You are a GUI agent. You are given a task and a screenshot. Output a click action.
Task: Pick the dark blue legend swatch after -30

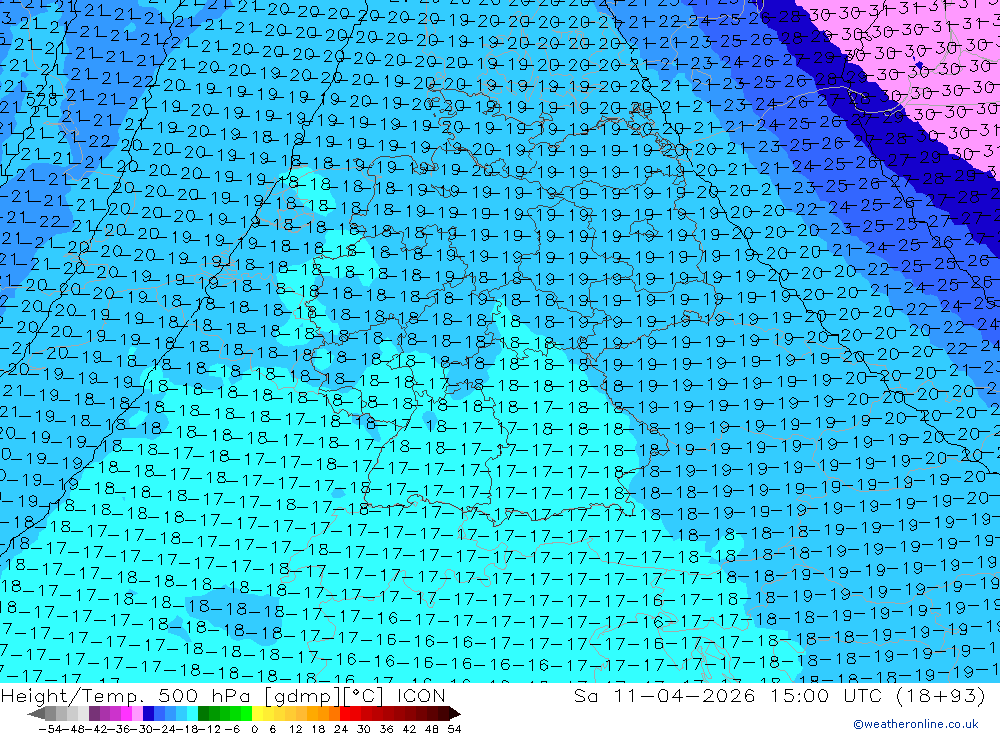pos(148,714)
